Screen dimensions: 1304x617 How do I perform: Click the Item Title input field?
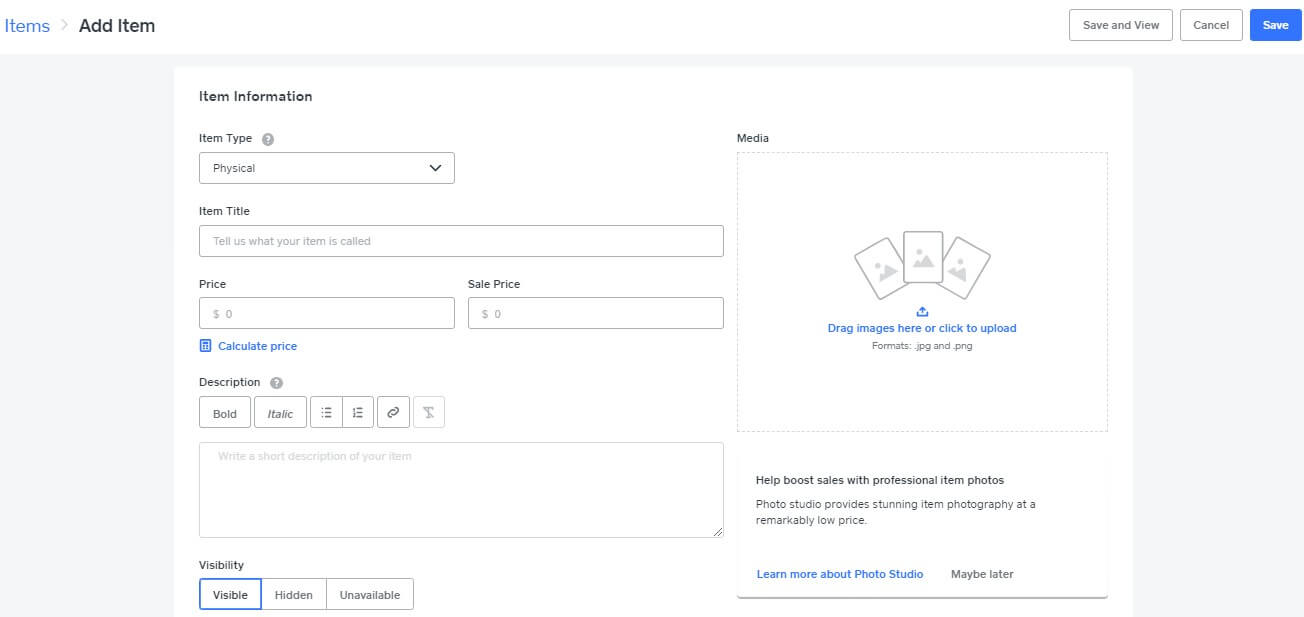461,240
